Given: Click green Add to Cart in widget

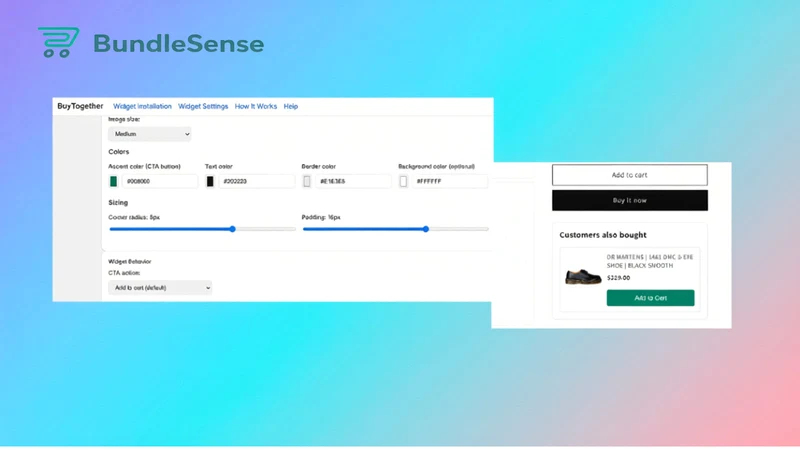Looking at the screenshot, I should (x=651, y=298).
